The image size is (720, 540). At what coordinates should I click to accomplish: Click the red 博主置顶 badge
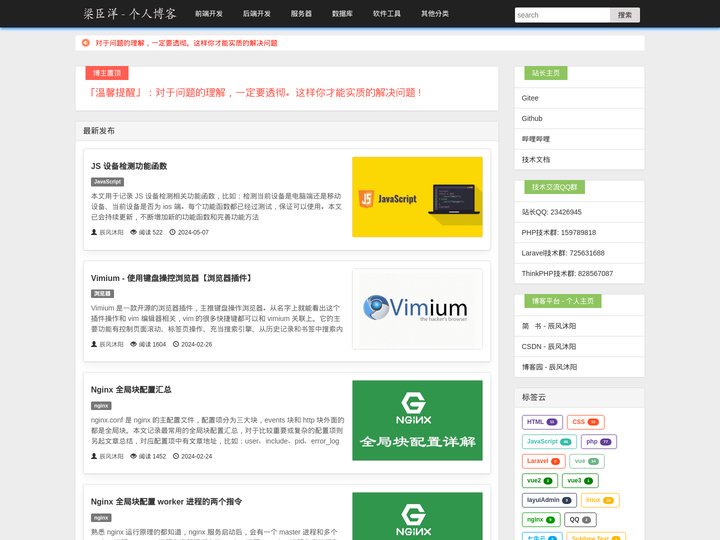[x=107, y=73]
